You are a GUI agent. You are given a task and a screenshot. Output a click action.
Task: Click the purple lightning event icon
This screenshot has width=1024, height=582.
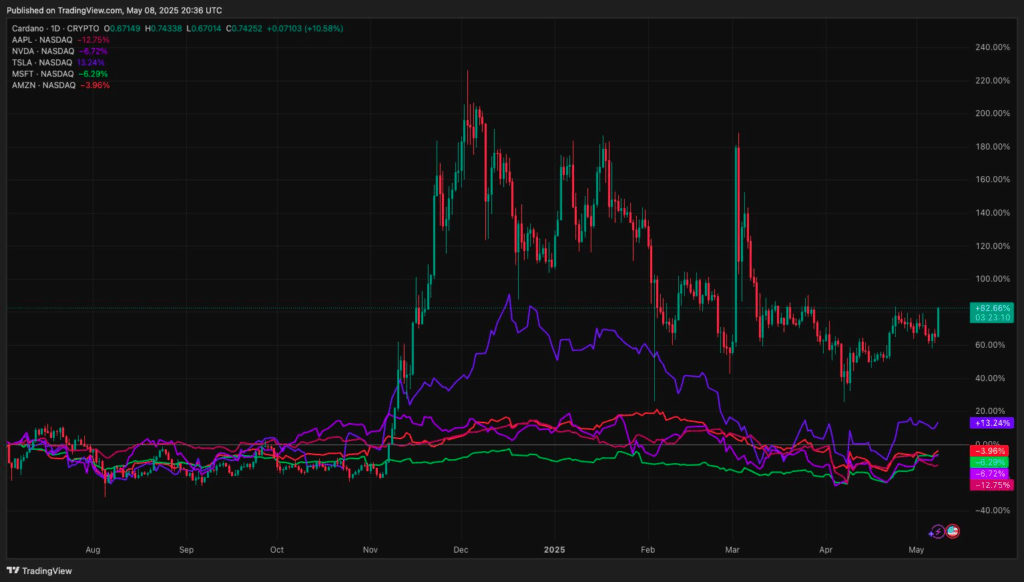pos(937,532)
